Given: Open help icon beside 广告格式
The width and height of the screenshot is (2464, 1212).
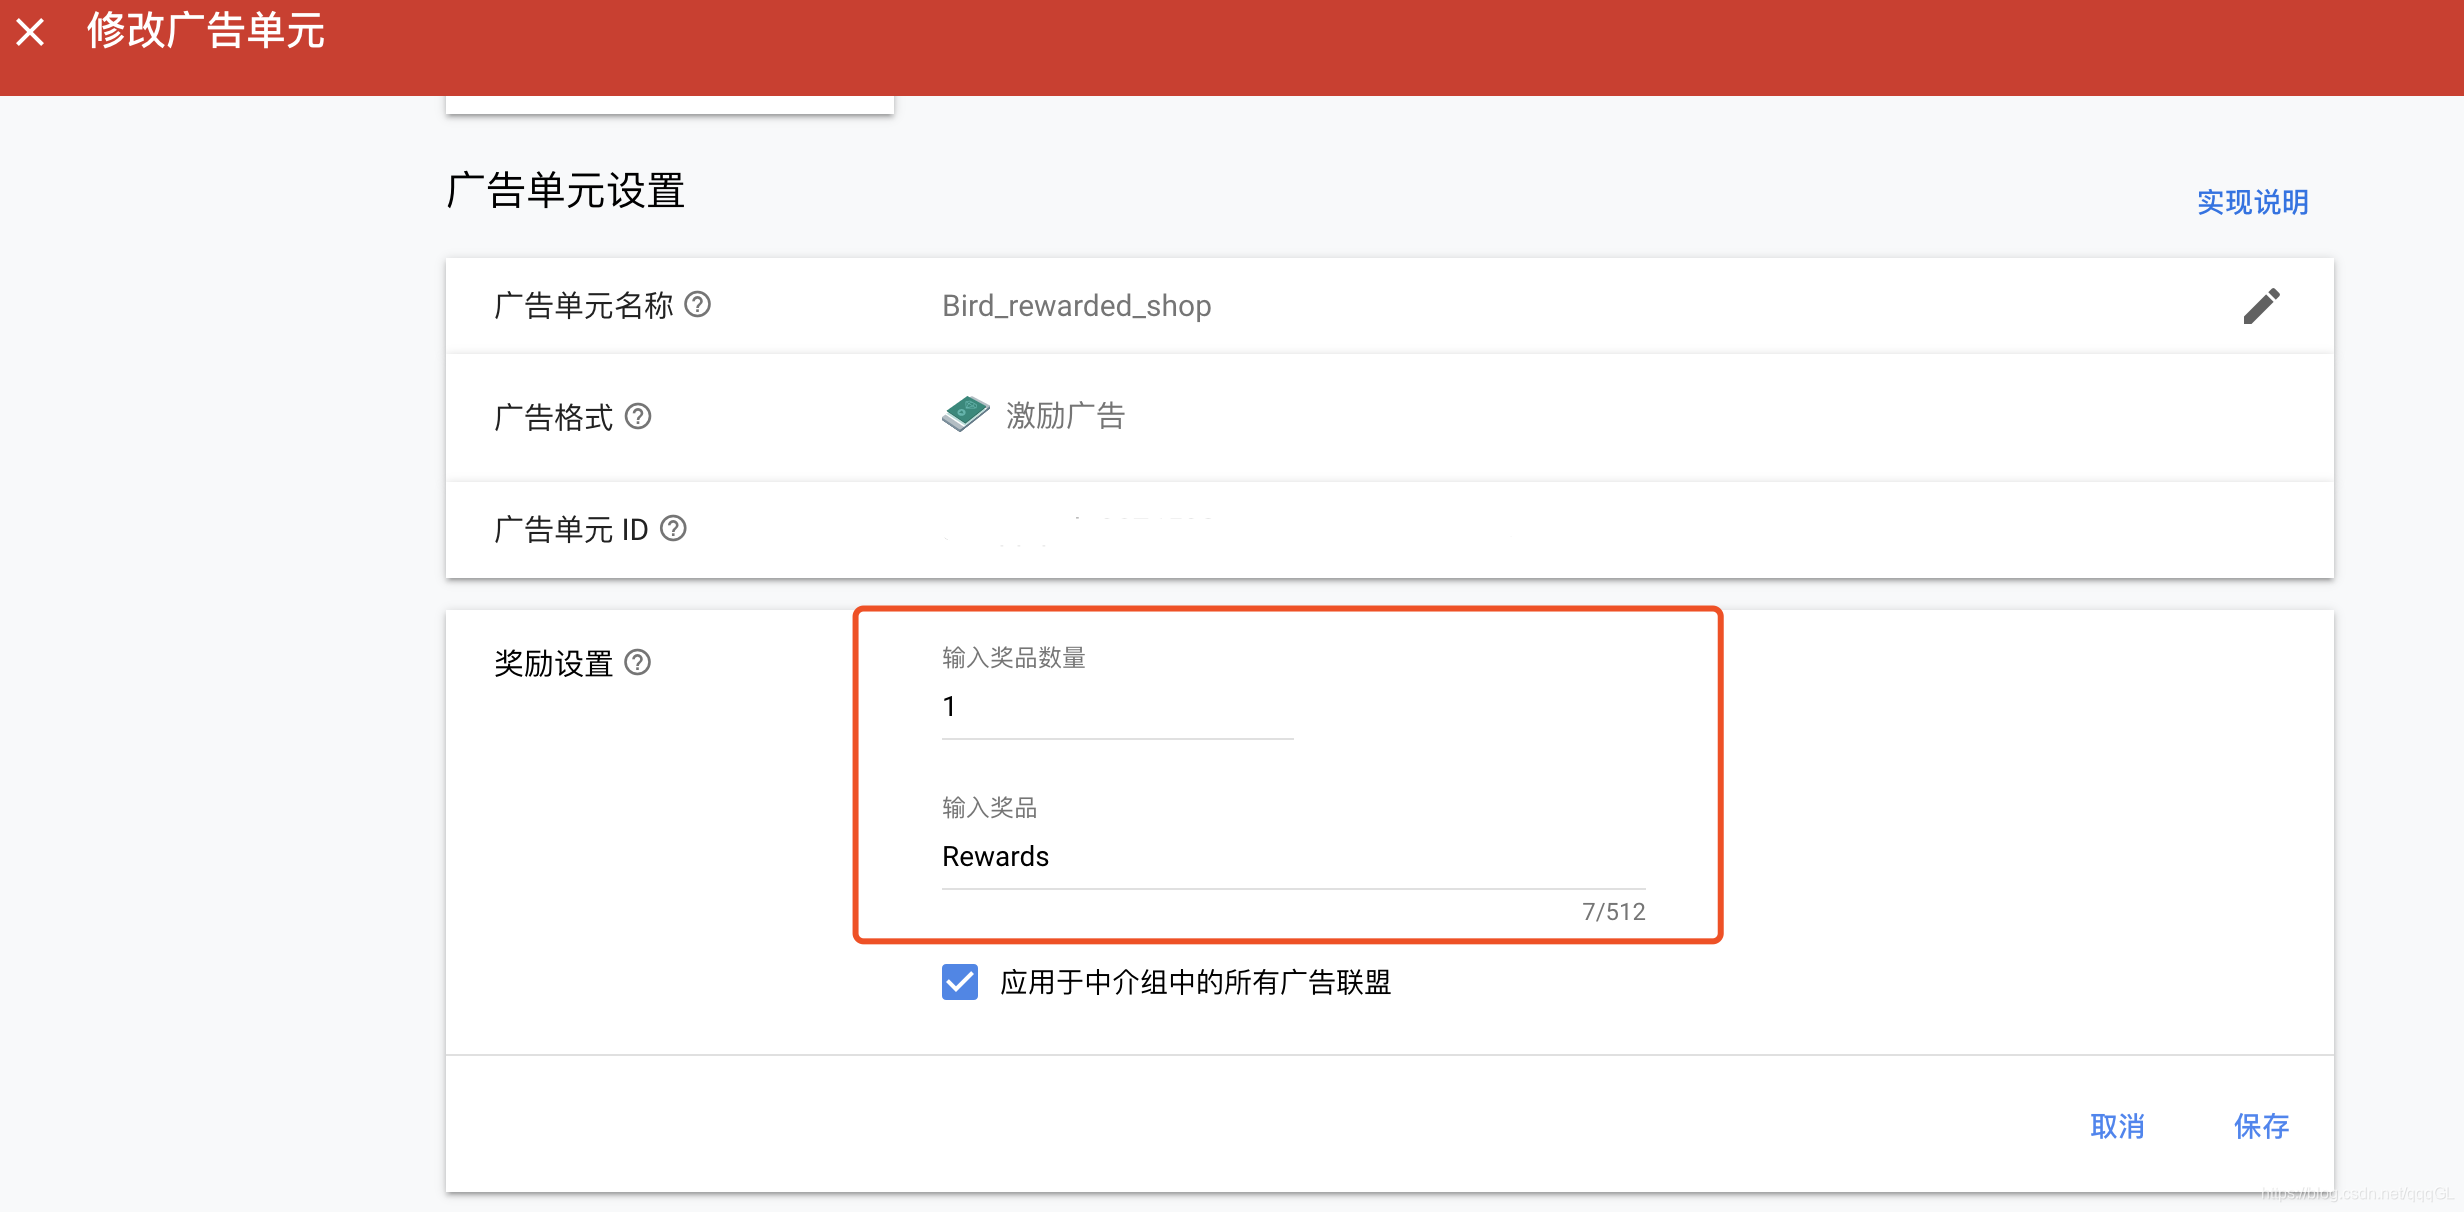Looking at the screenshot, I should click(638, 416).
